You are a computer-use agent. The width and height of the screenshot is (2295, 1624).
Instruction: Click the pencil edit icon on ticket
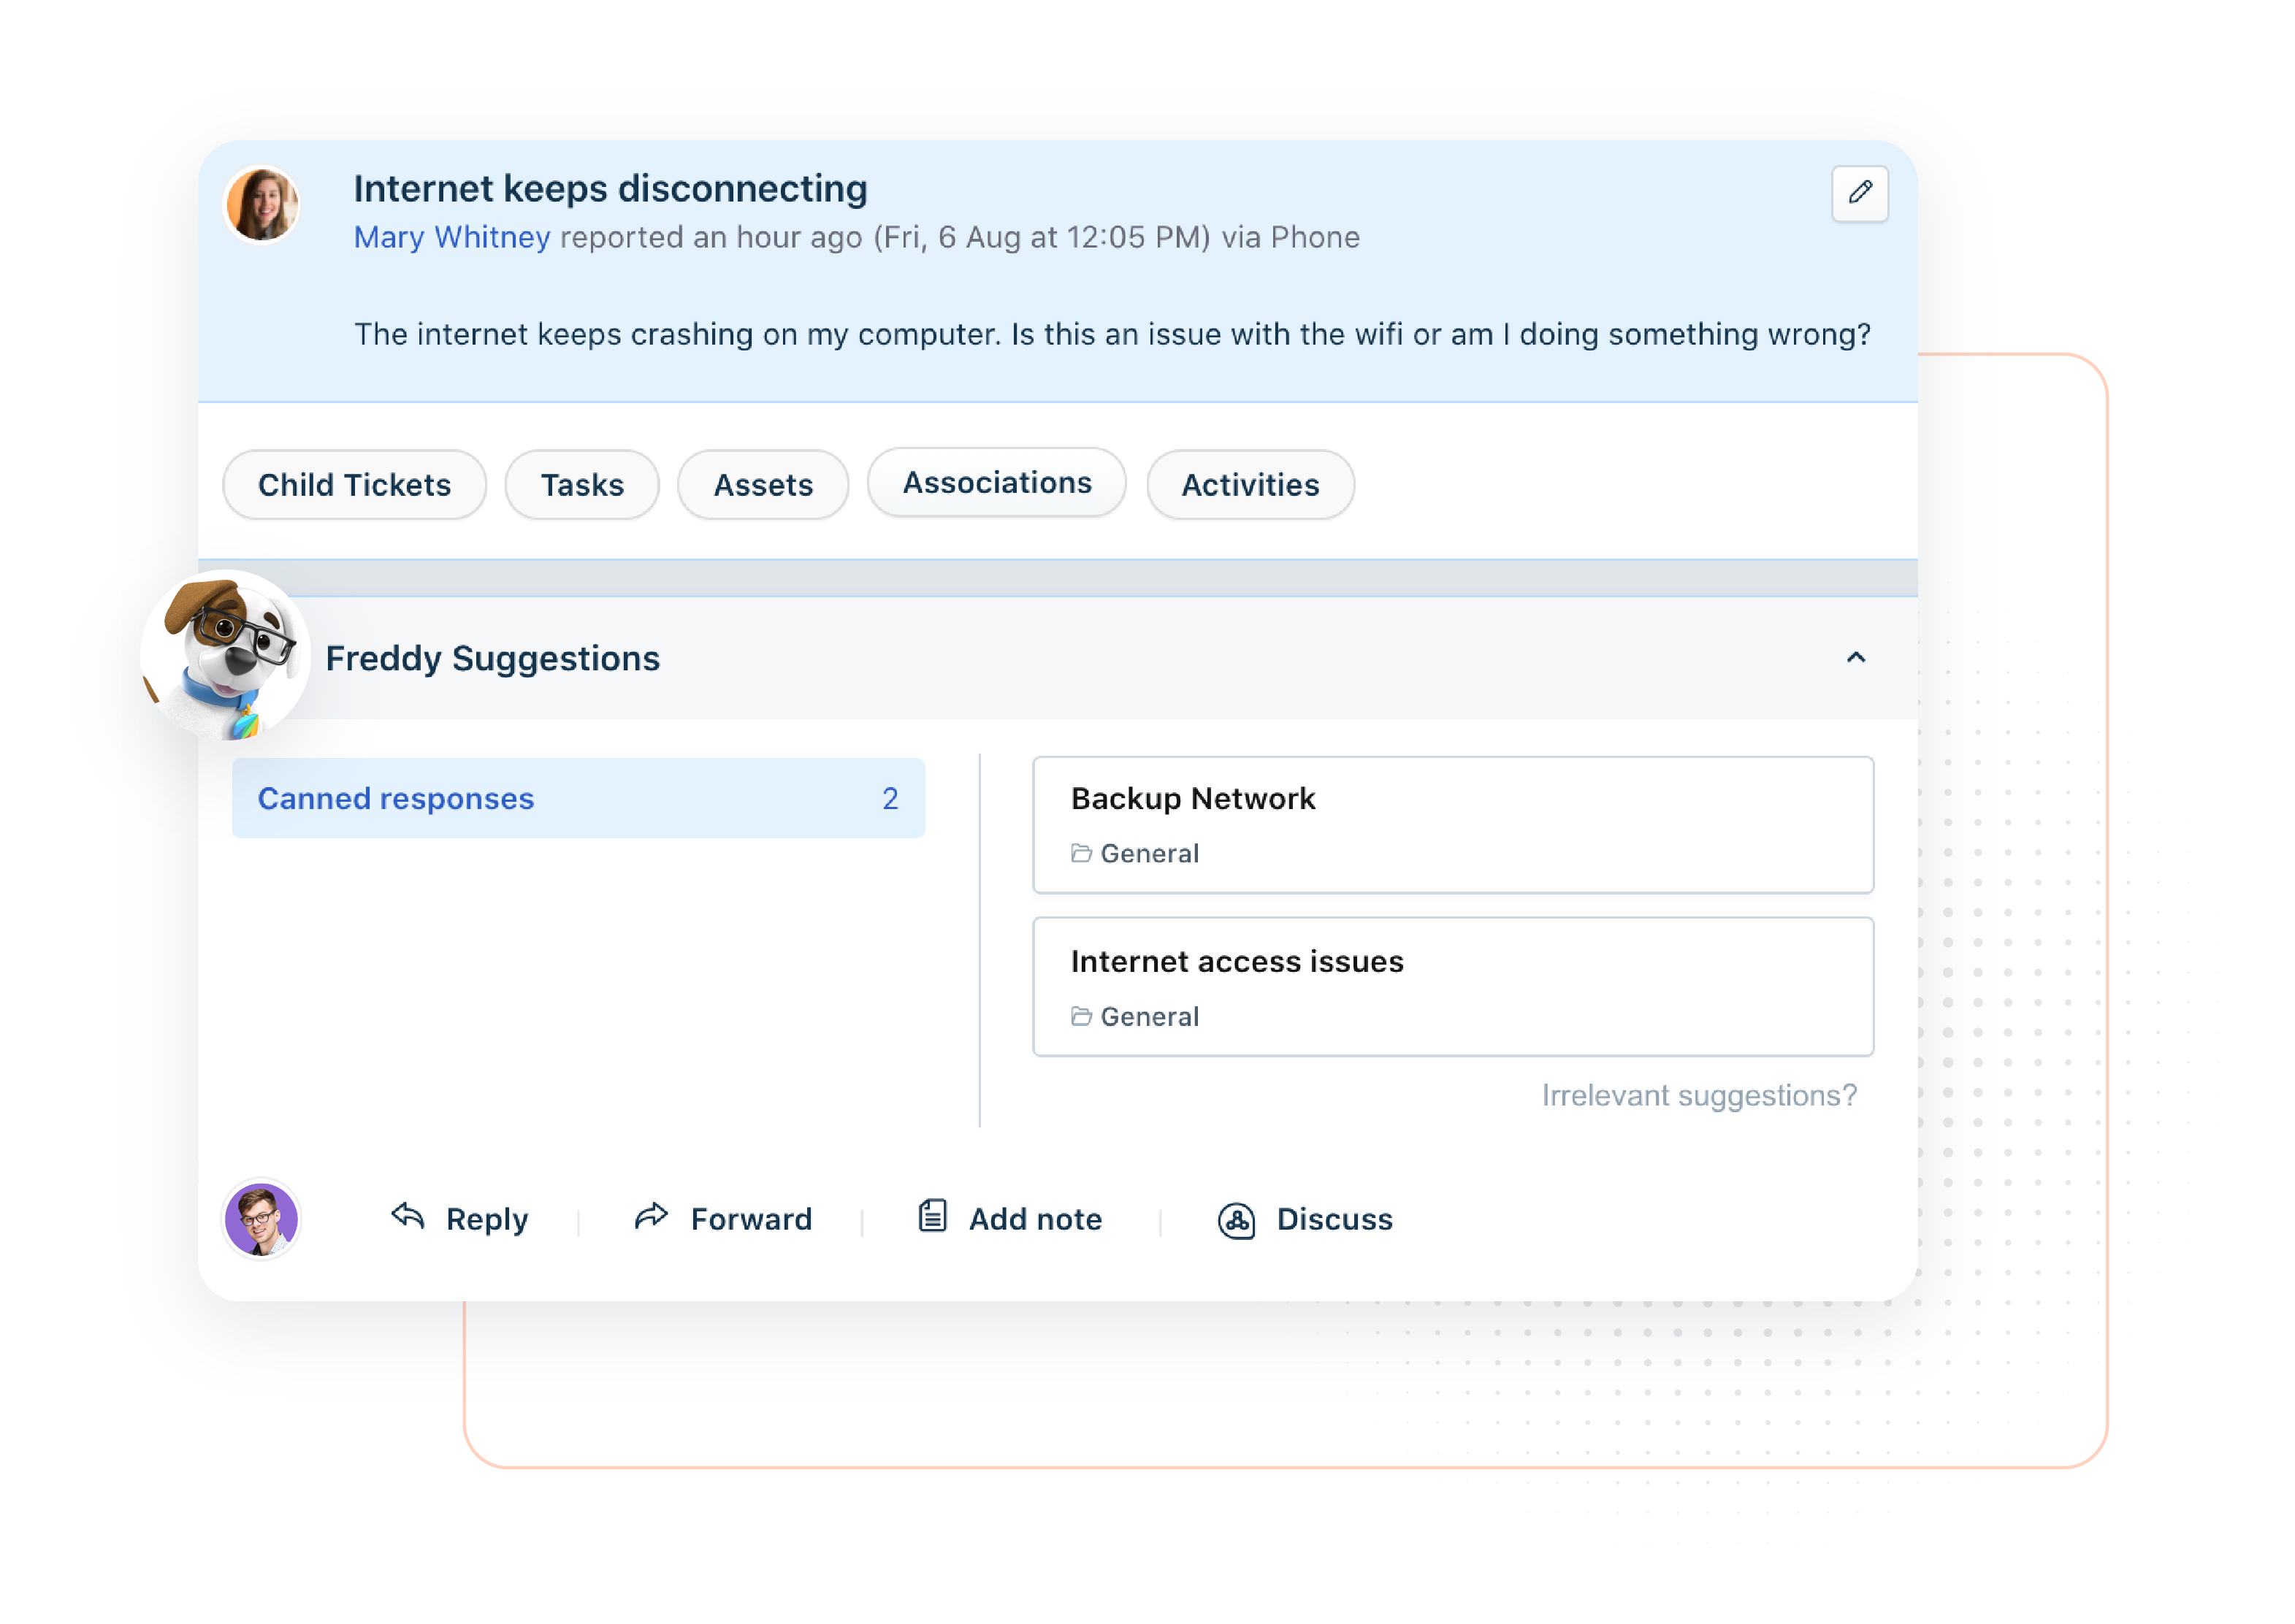(1859, 193)
